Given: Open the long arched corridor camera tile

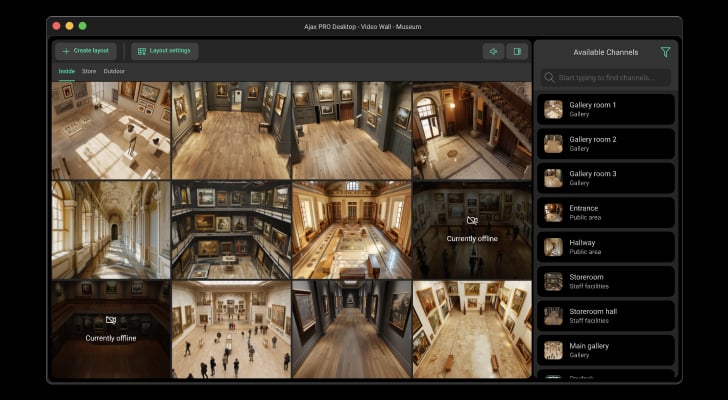Looking at the screenshot, I should point(110,230).
